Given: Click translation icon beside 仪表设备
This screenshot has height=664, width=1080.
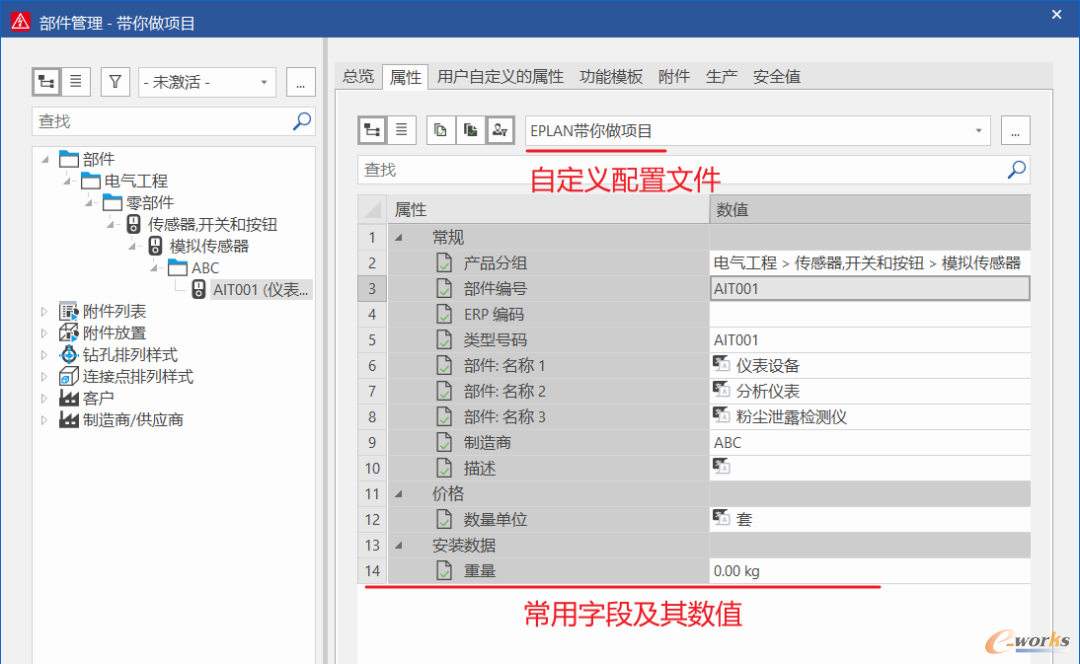Looking at the screenshot, I should point(721,364).
